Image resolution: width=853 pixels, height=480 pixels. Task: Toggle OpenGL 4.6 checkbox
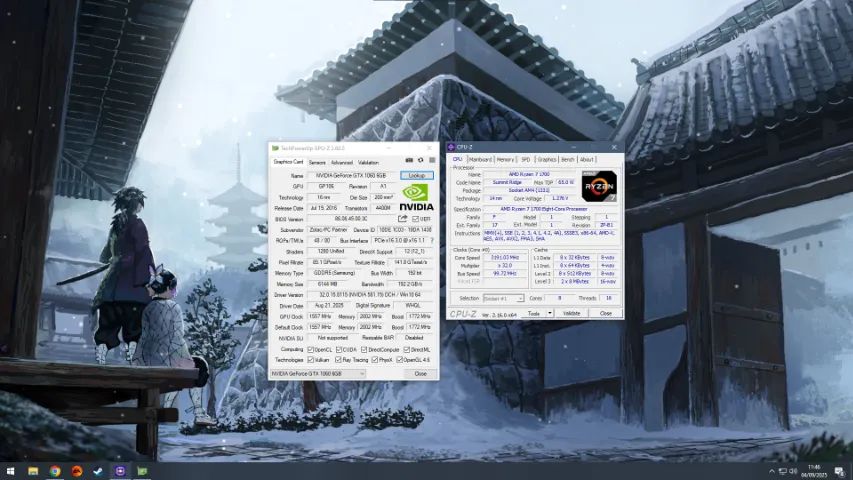coord(400,360)
